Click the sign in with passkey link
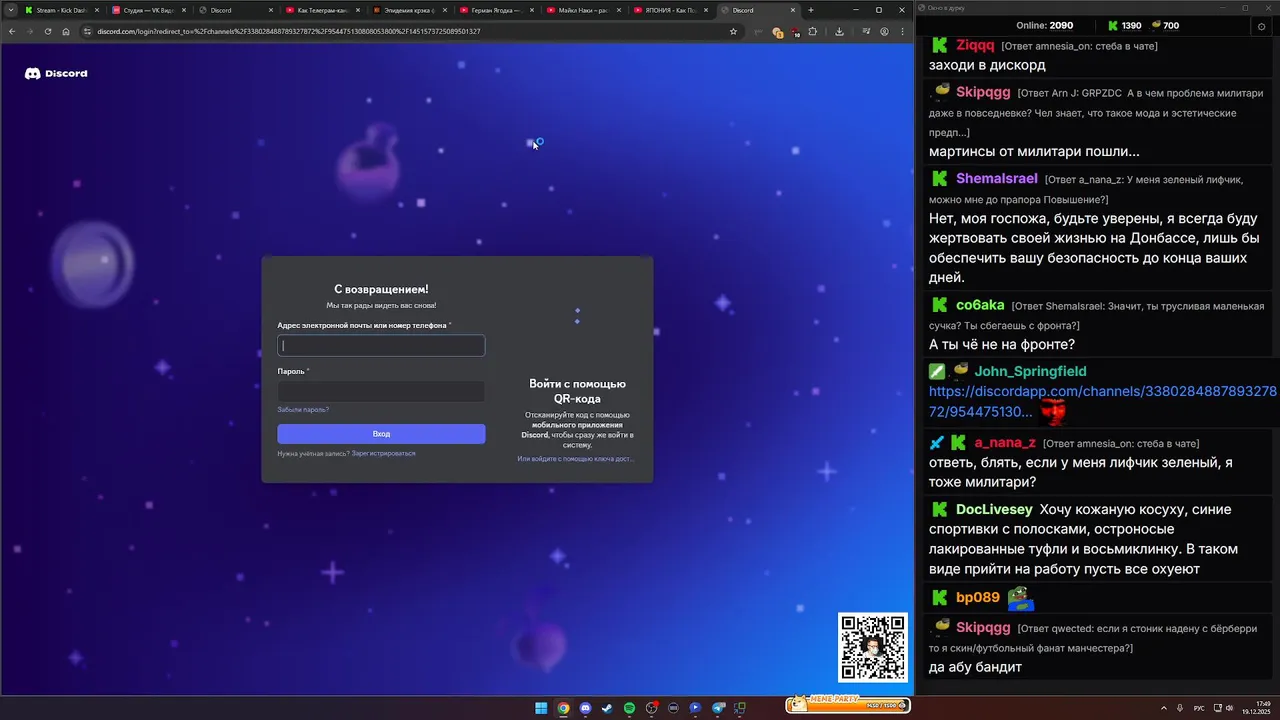 [575, 458]
